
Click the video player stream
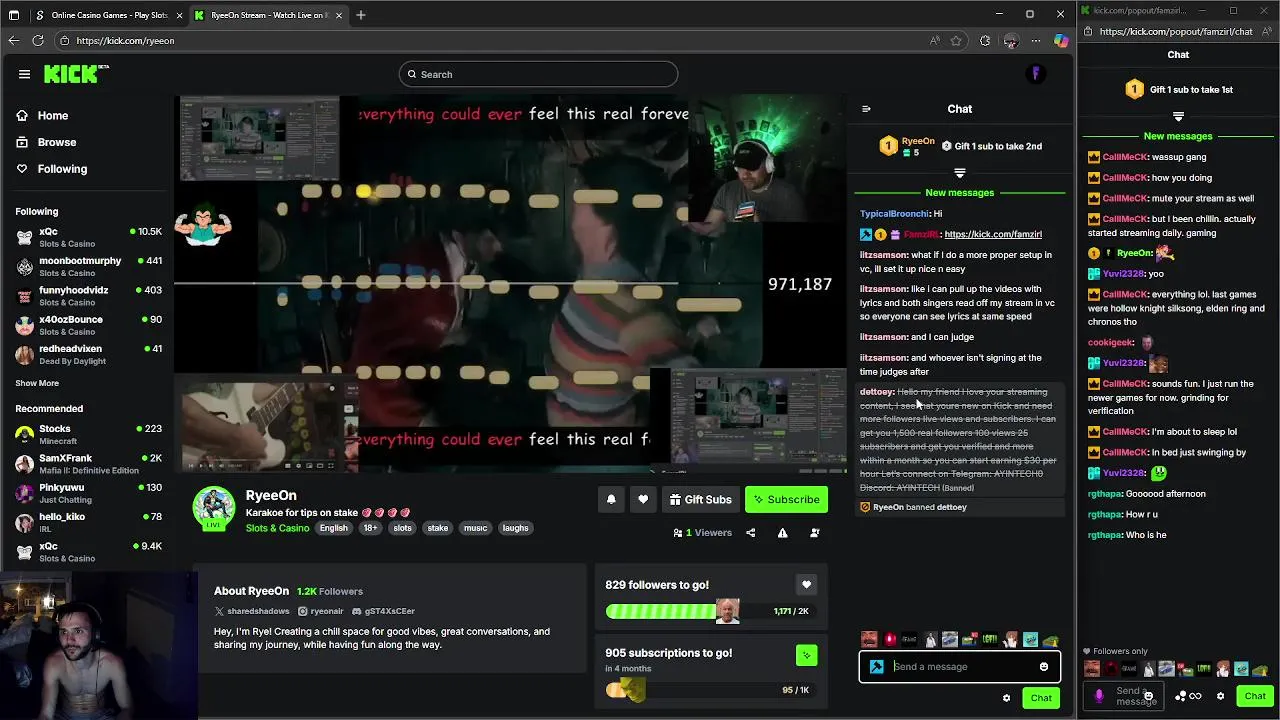[510, 284]
